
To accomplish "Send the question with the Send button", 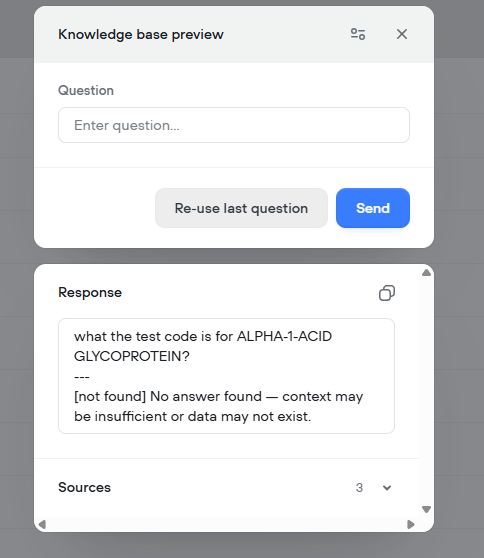I will (x=373, y=208).
